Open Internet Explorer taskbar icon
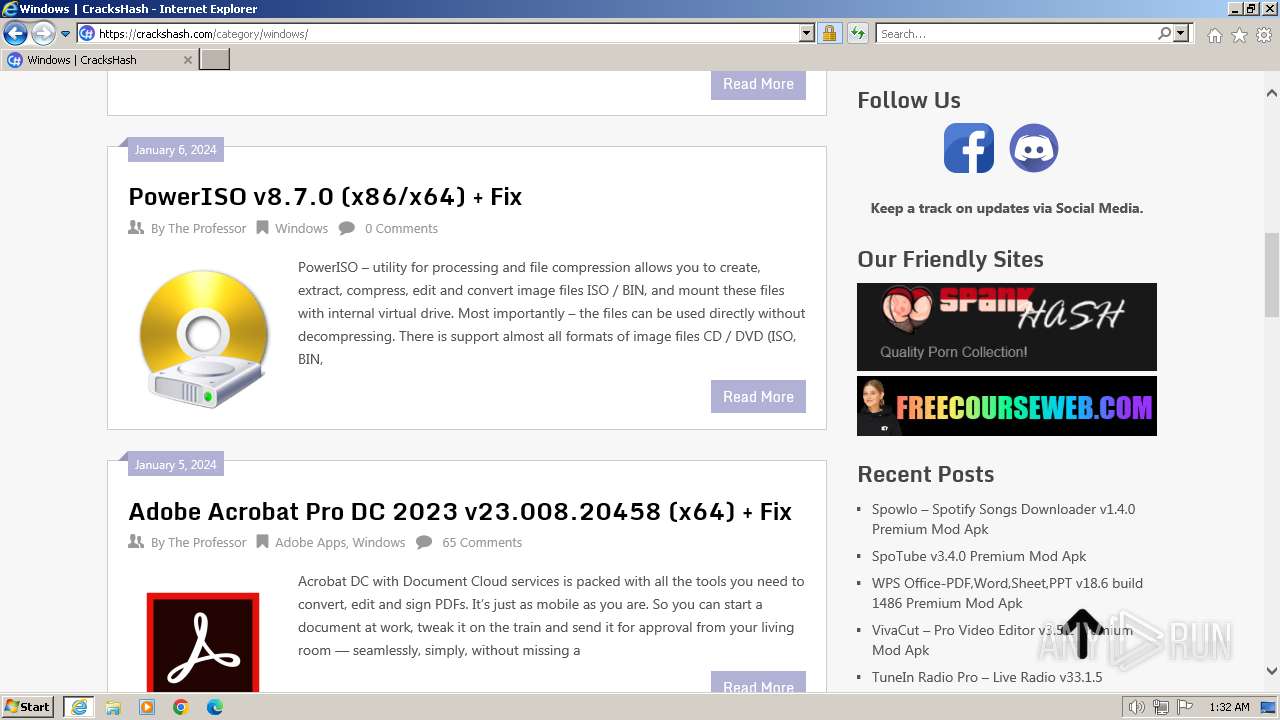This screenshot has width=1280, height=720. pos(78,707)
